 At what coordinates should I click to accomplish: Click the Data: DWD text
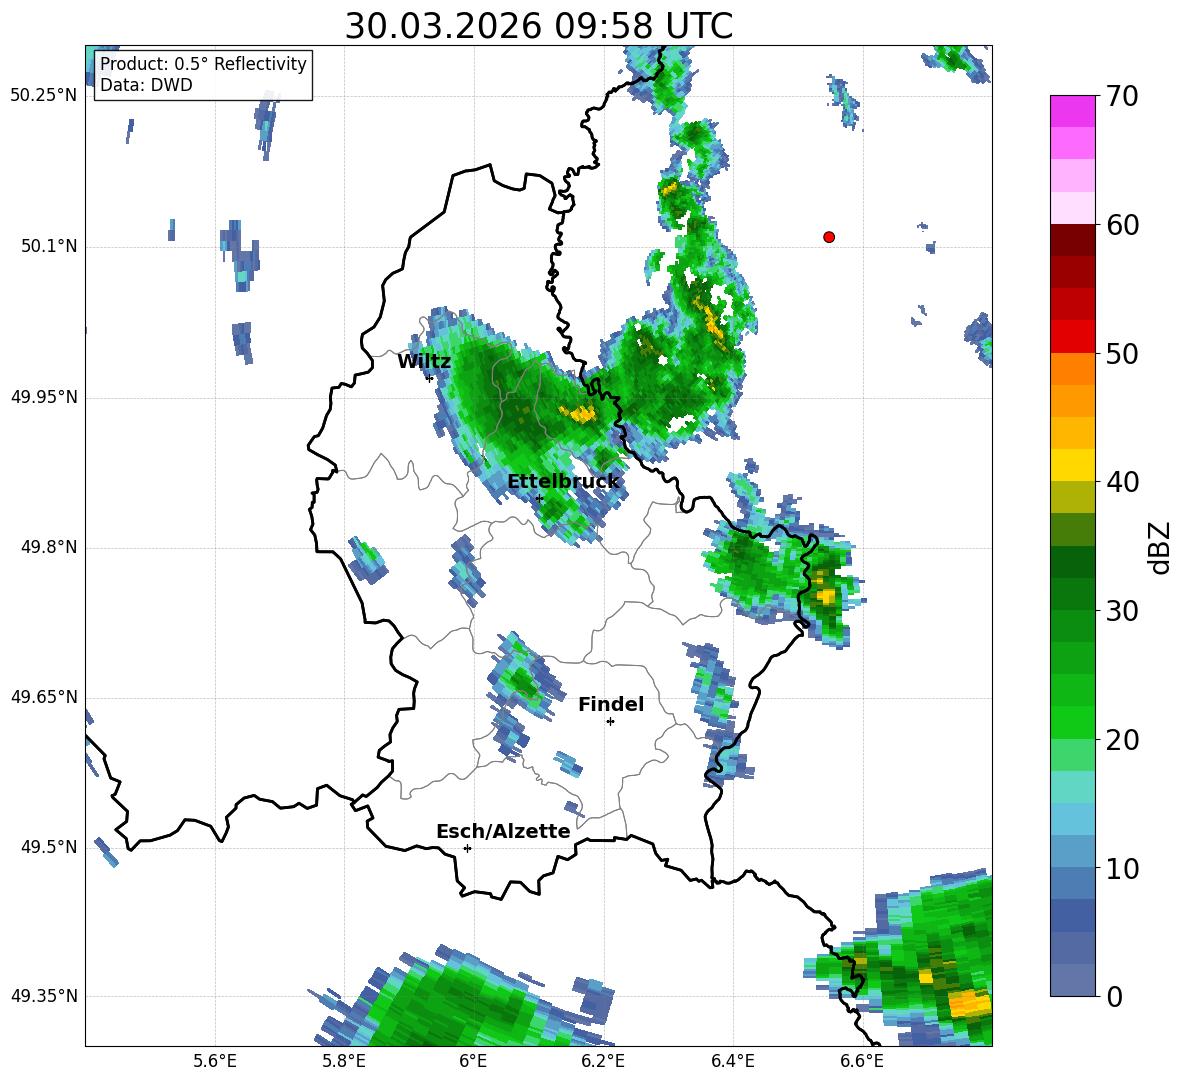click(x=146, y=85)
